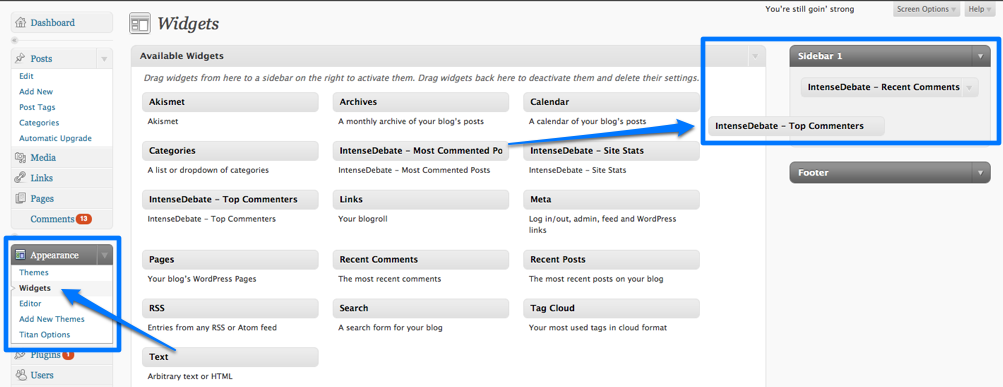This screenshot has width=1003, height=387.
Task: Select the Text widget
Action: coord(230,357)
